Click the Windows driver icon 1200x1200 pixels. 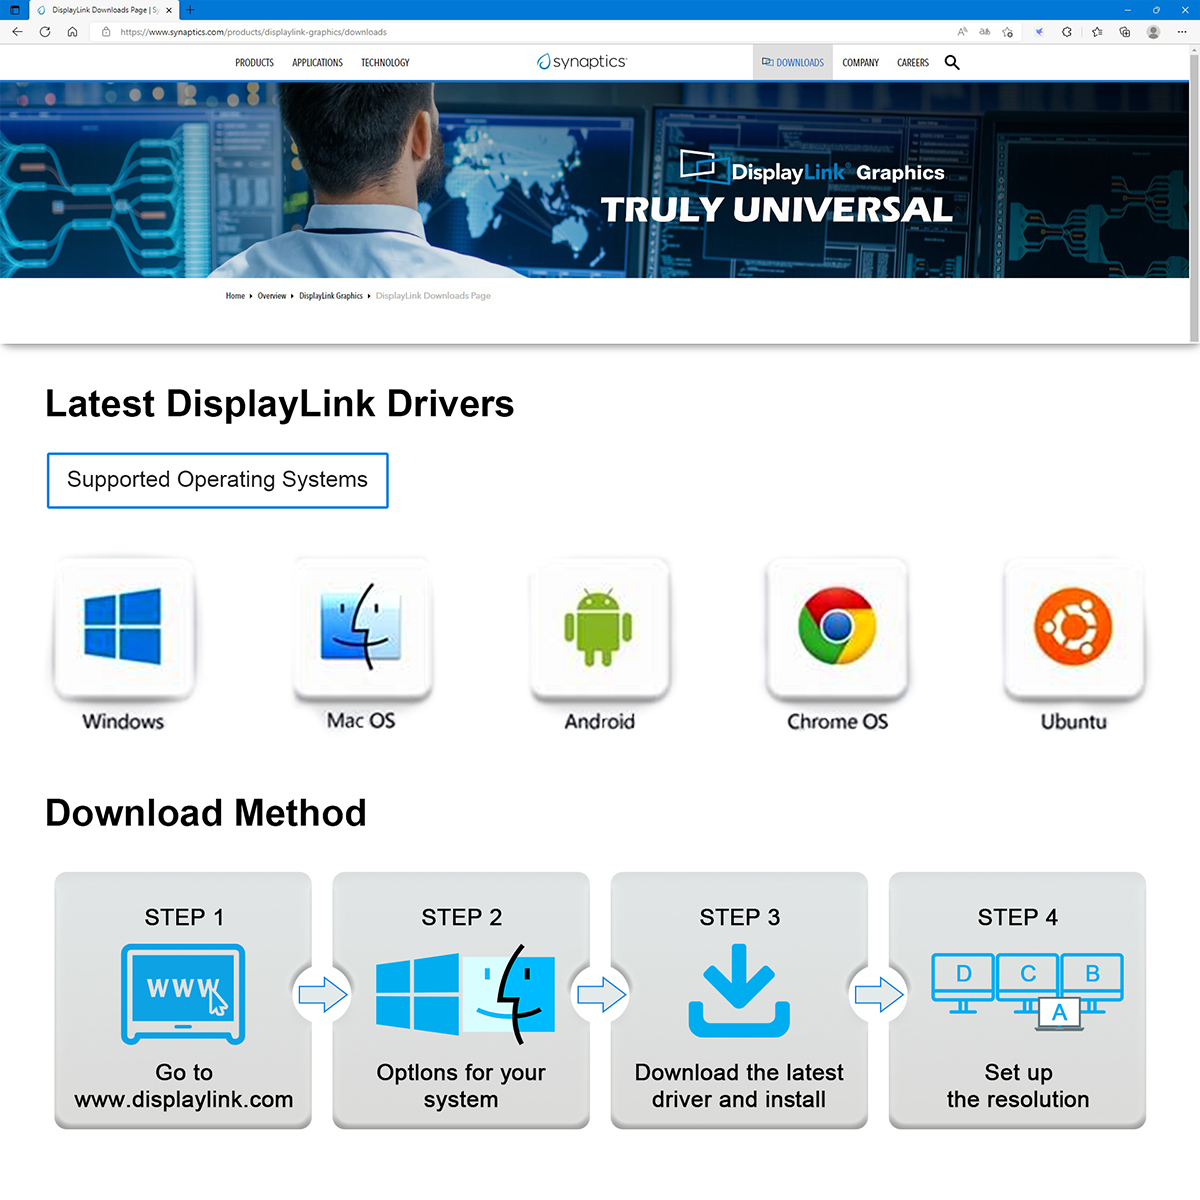(x=123, y=628)
